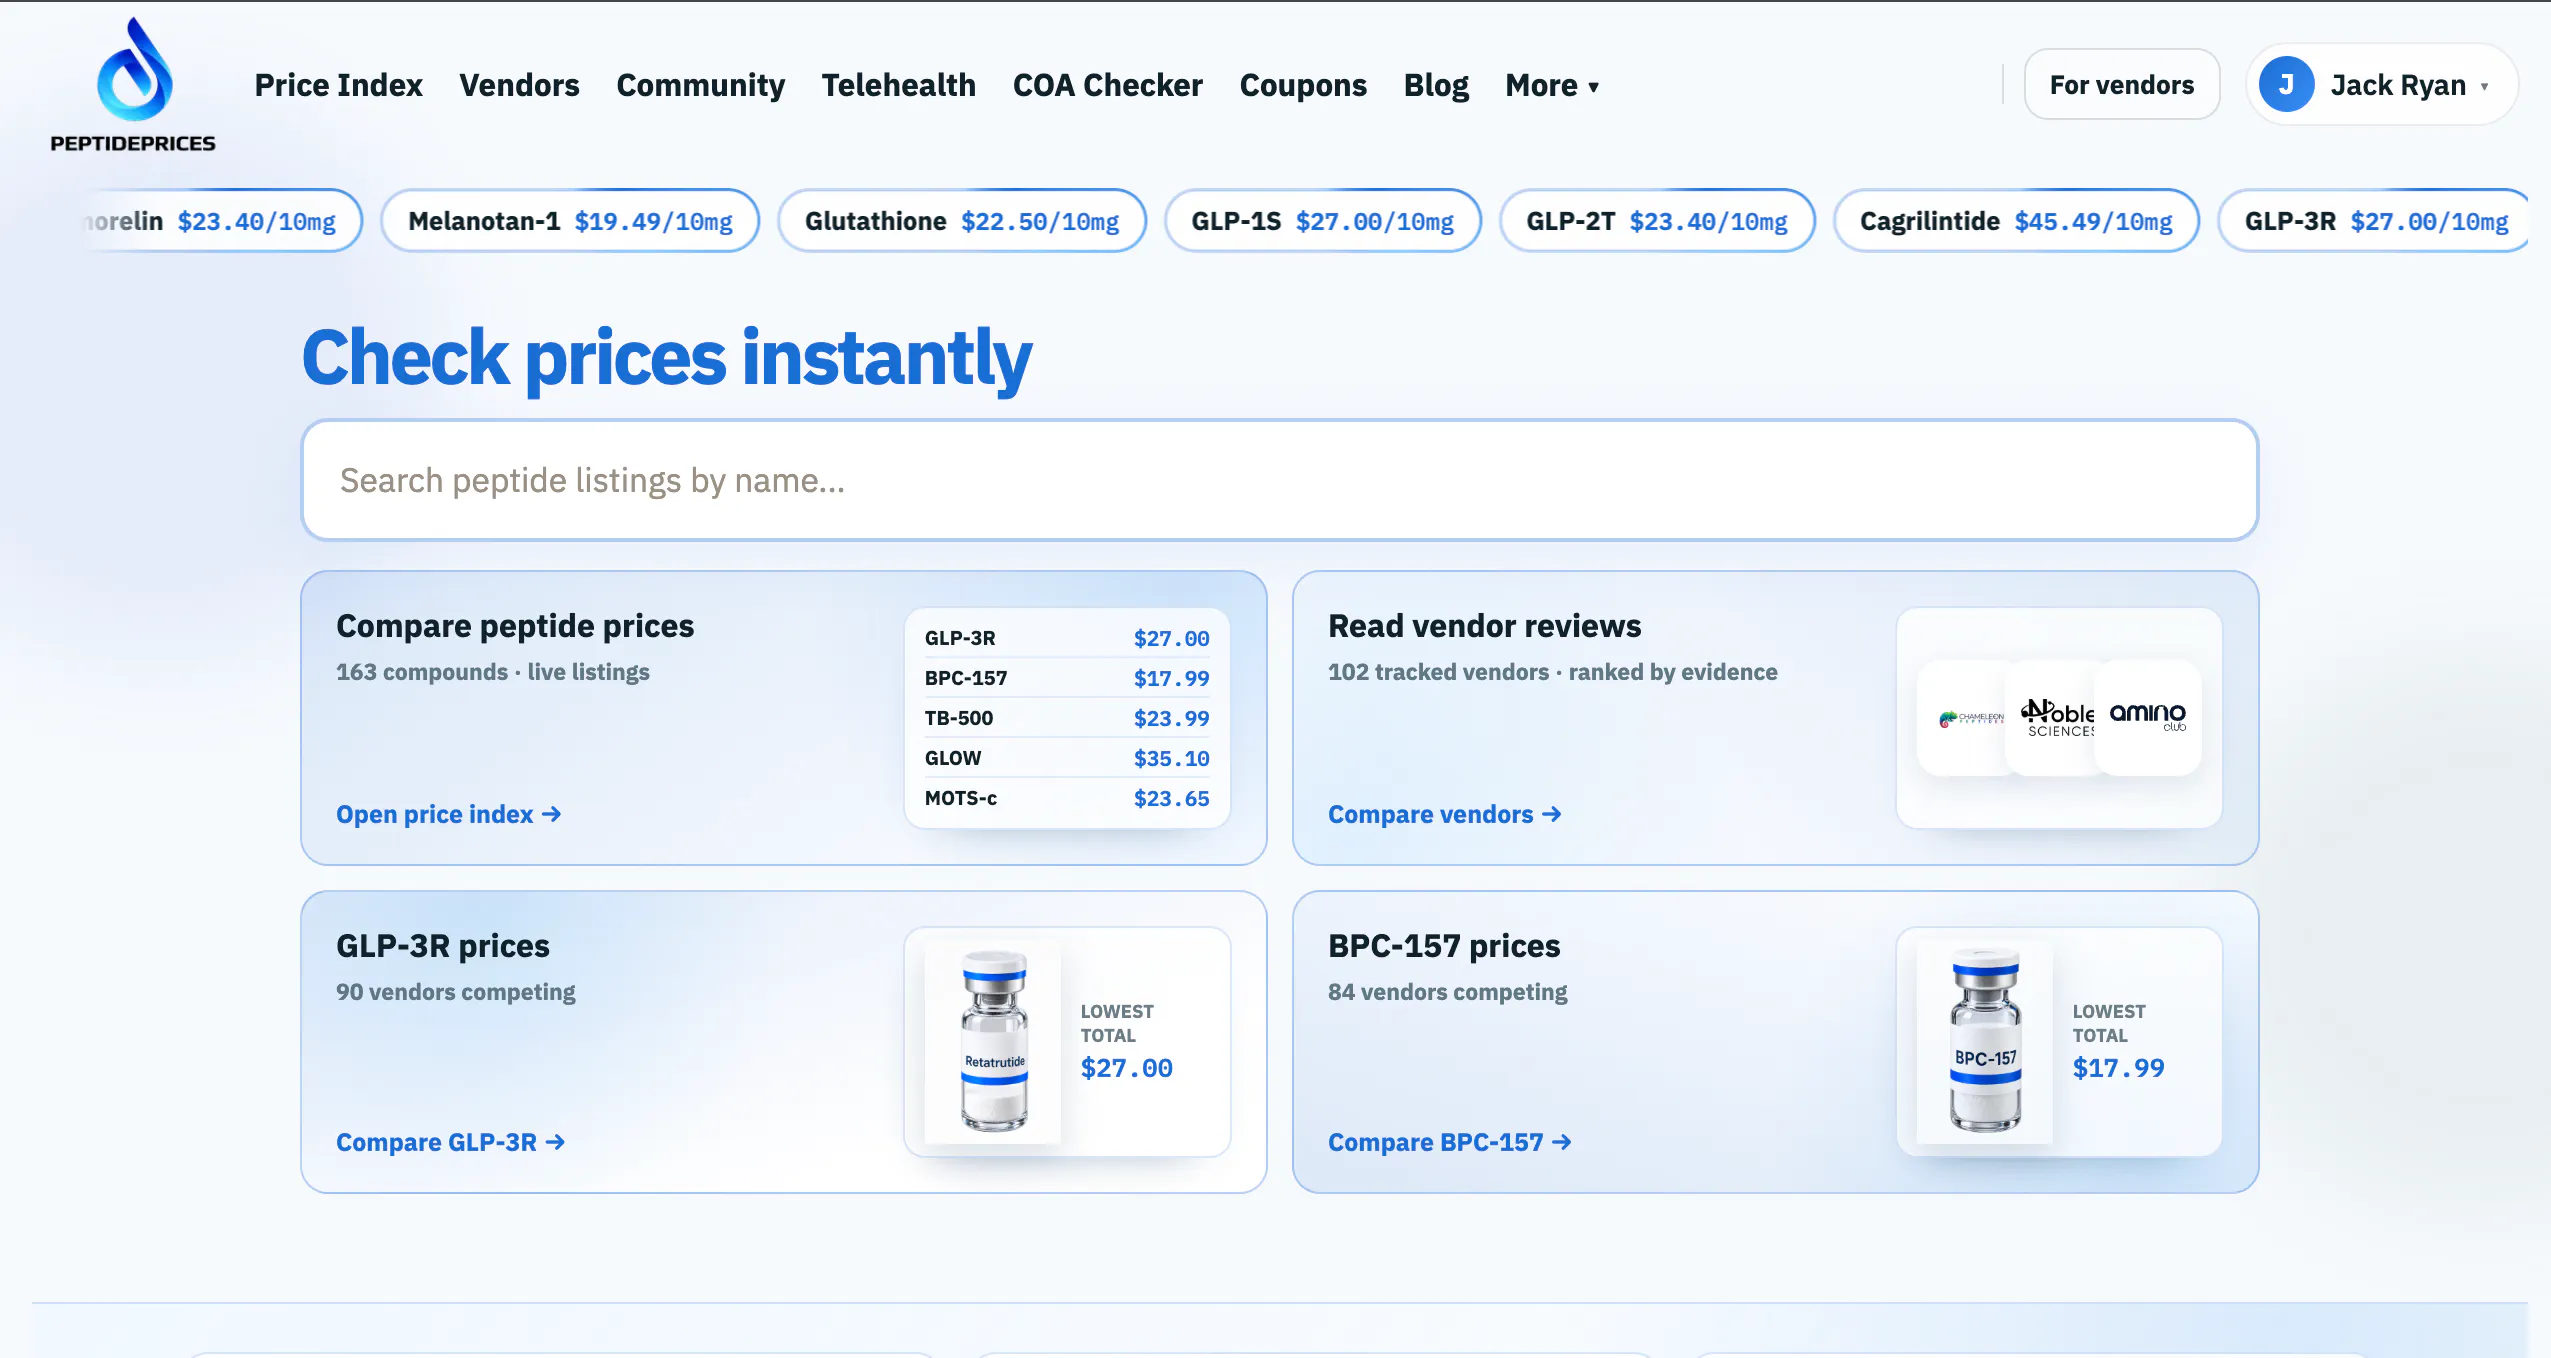Click the Noble Sciences vendor logo
Viewport: 2551px width, 1358px height.
pyautogui.click(x=2057, y=718)
